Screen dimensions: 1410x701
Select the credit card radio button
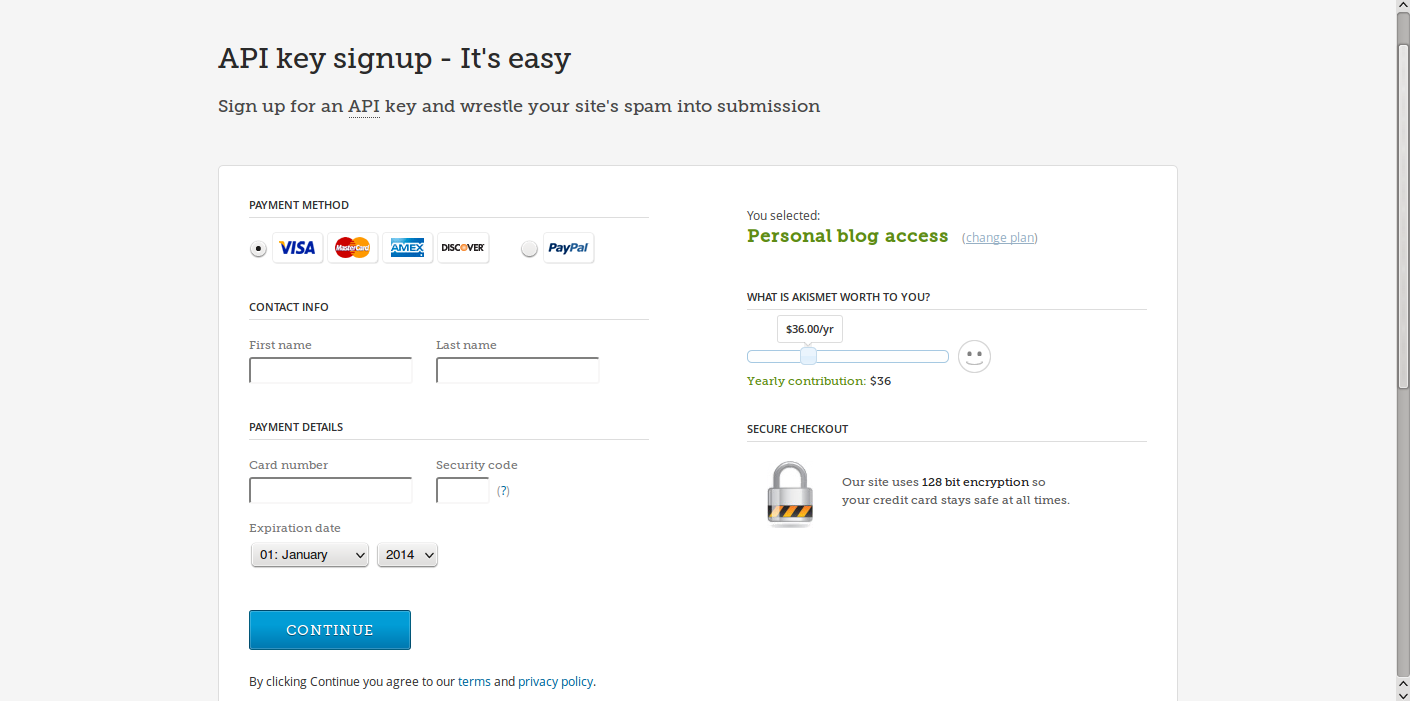point(259,249)
